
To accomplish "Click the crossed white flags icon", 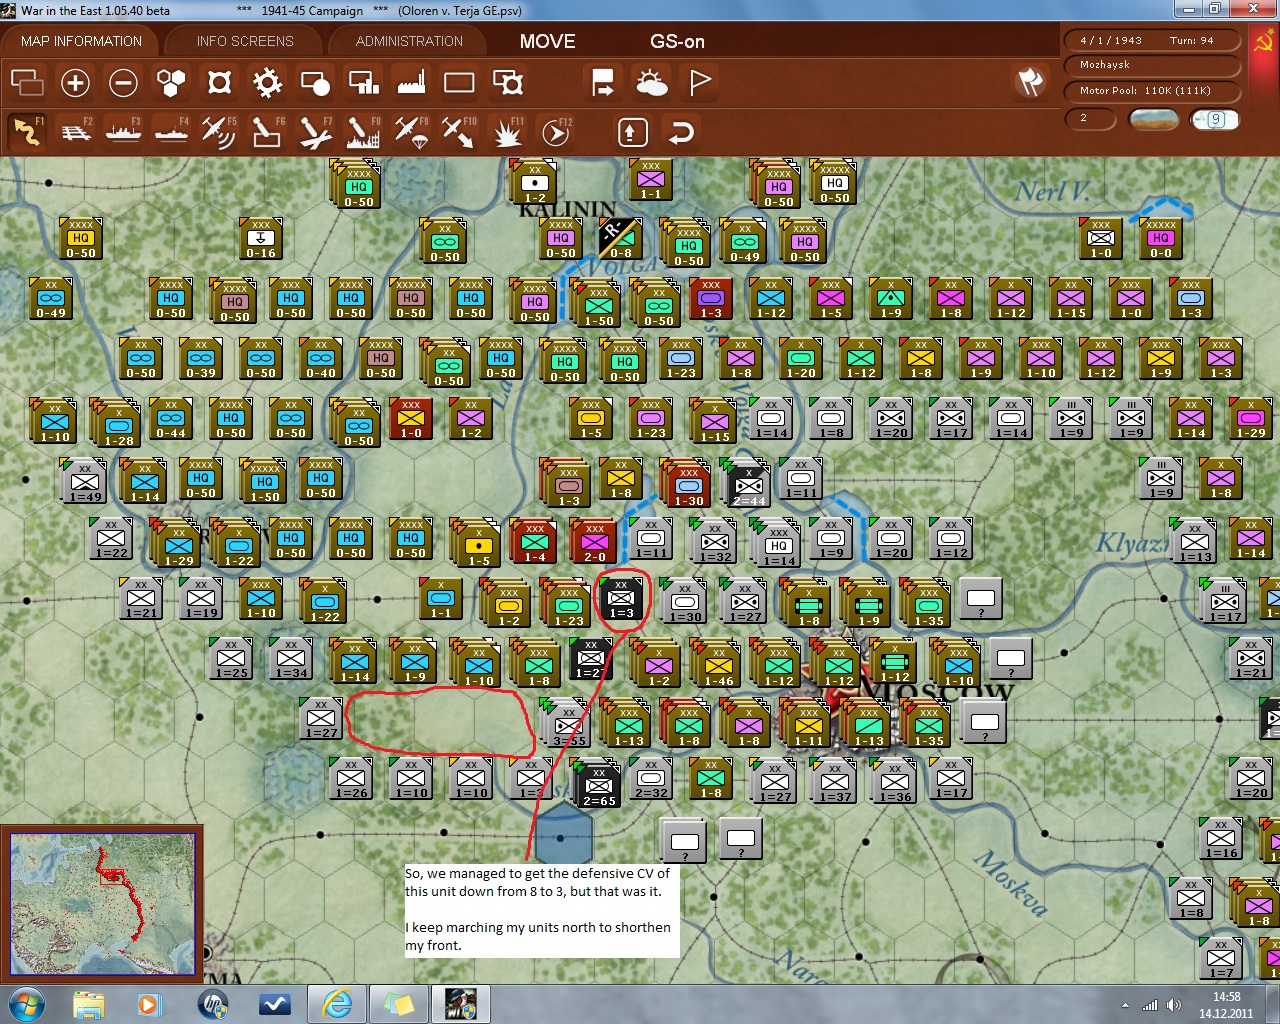I will tap(1030, 81).
